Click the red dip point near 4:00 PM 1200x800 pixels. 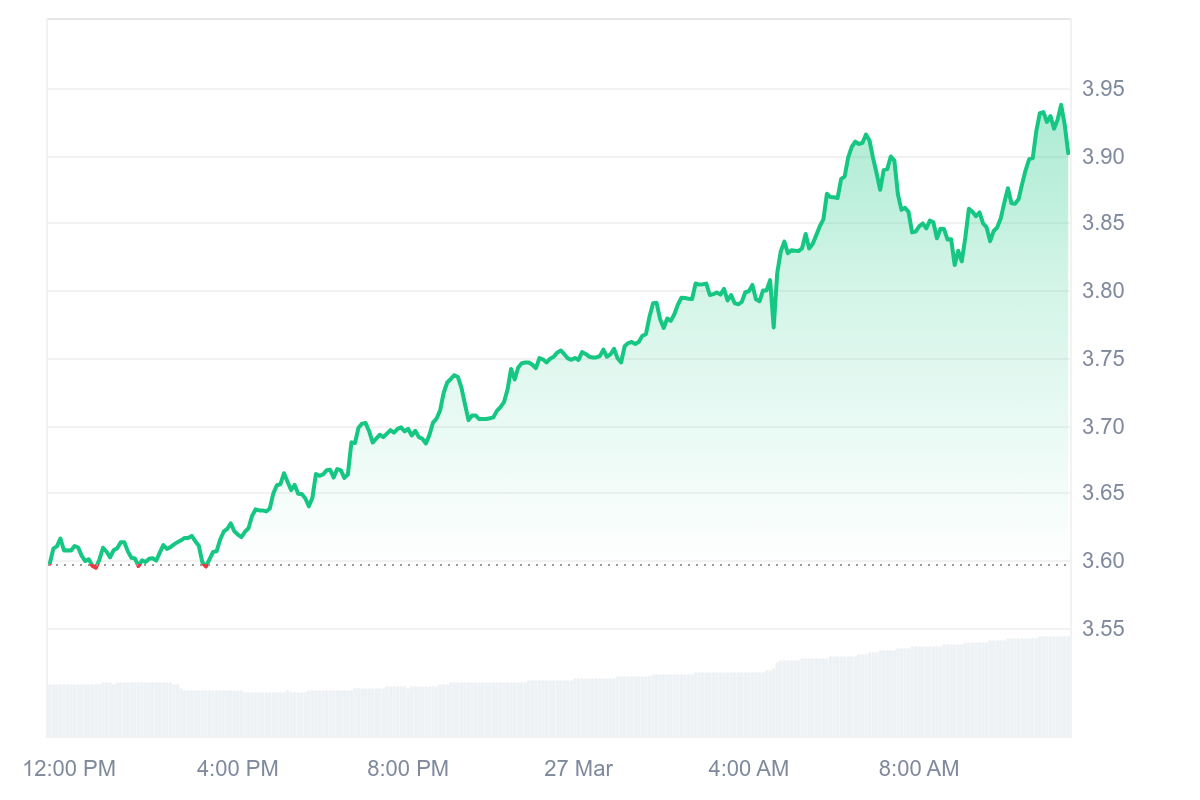tap(205, 565)
